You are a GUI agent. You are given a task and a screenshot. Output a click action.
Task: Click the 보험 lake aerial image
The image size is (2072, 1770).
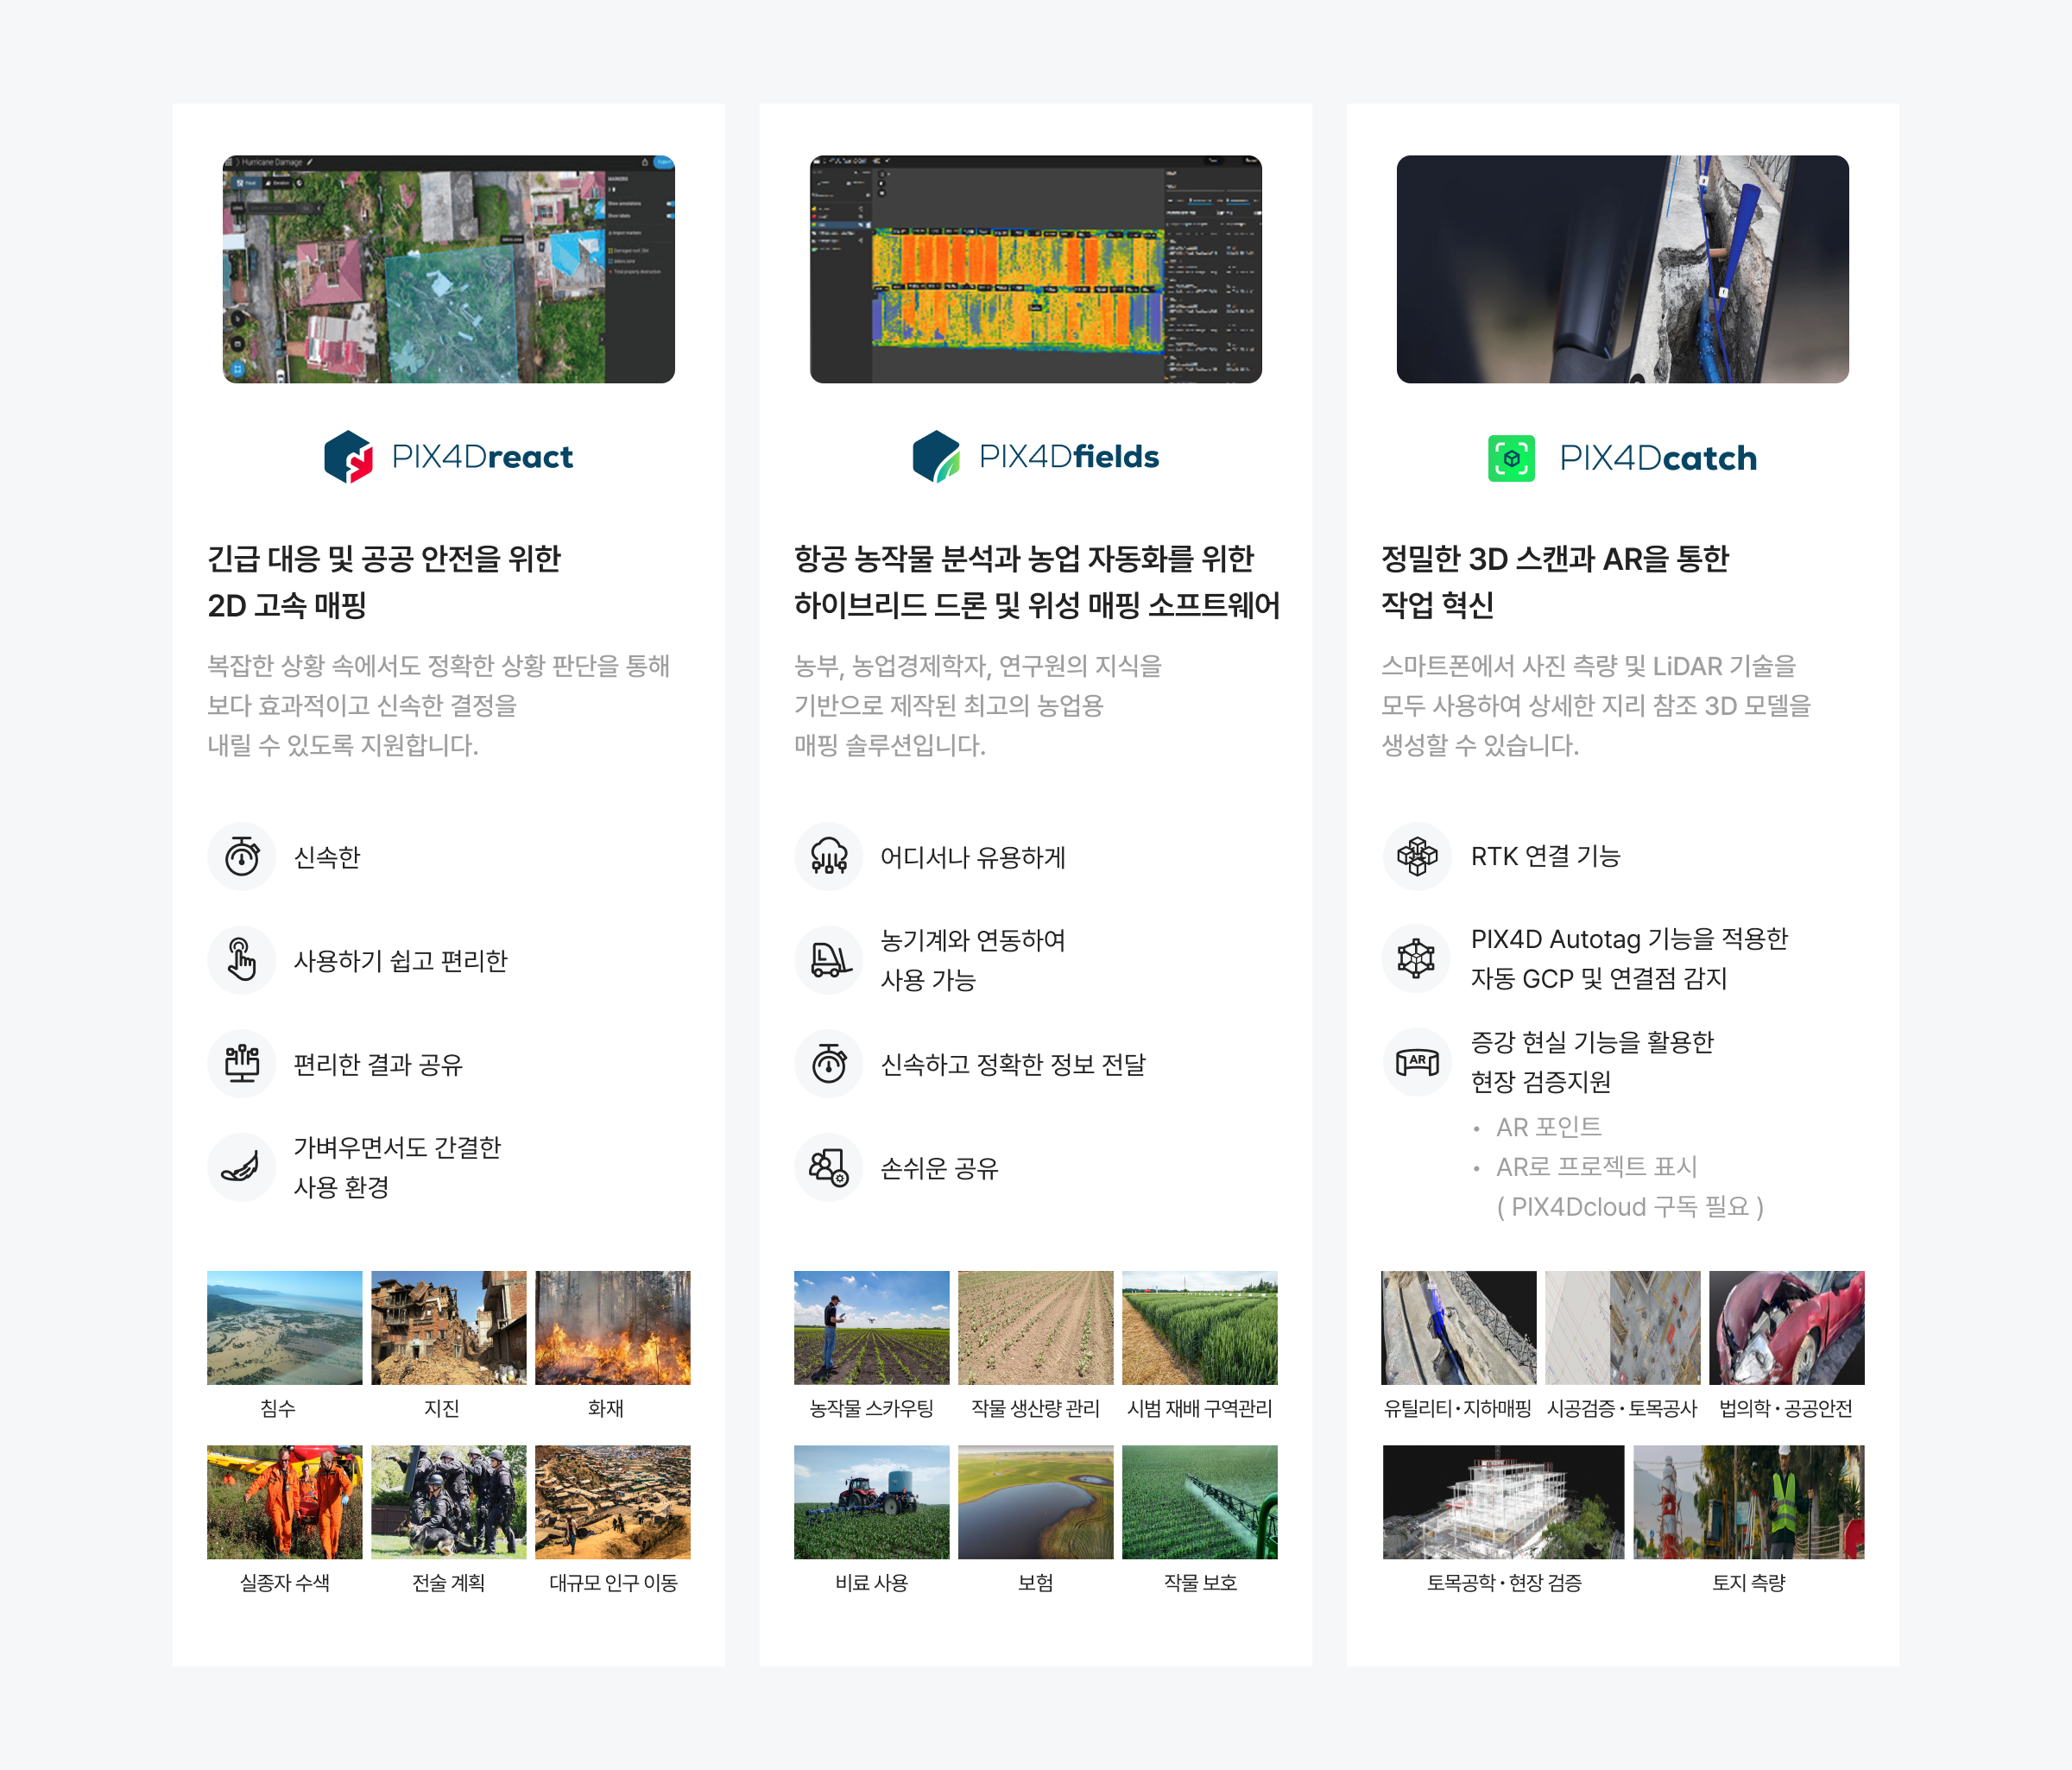pos(1035,1502)
